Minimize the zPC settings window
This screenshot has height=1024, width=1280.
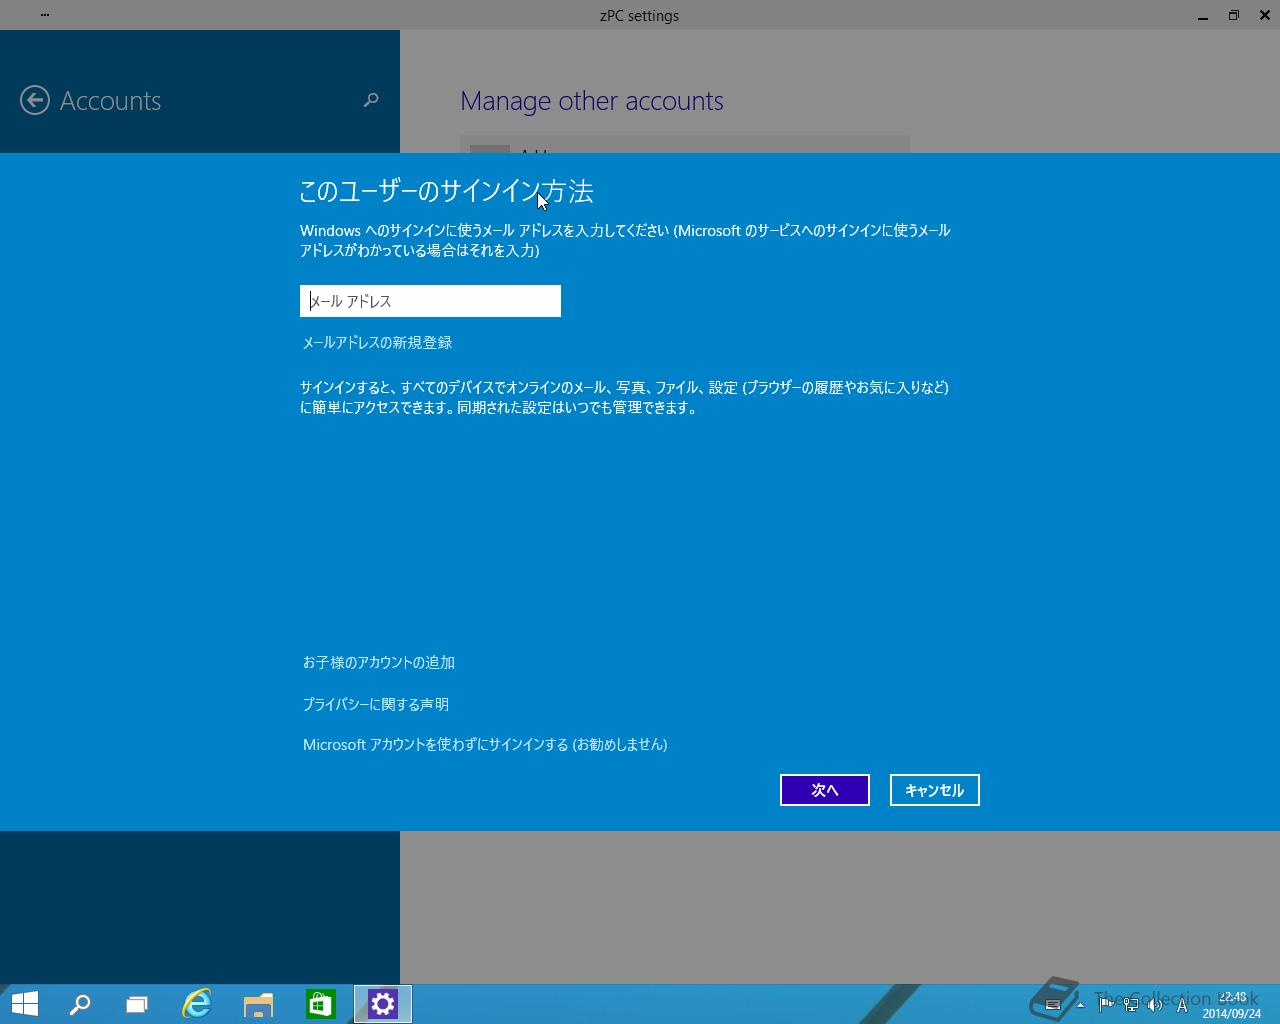point(1203,16)
